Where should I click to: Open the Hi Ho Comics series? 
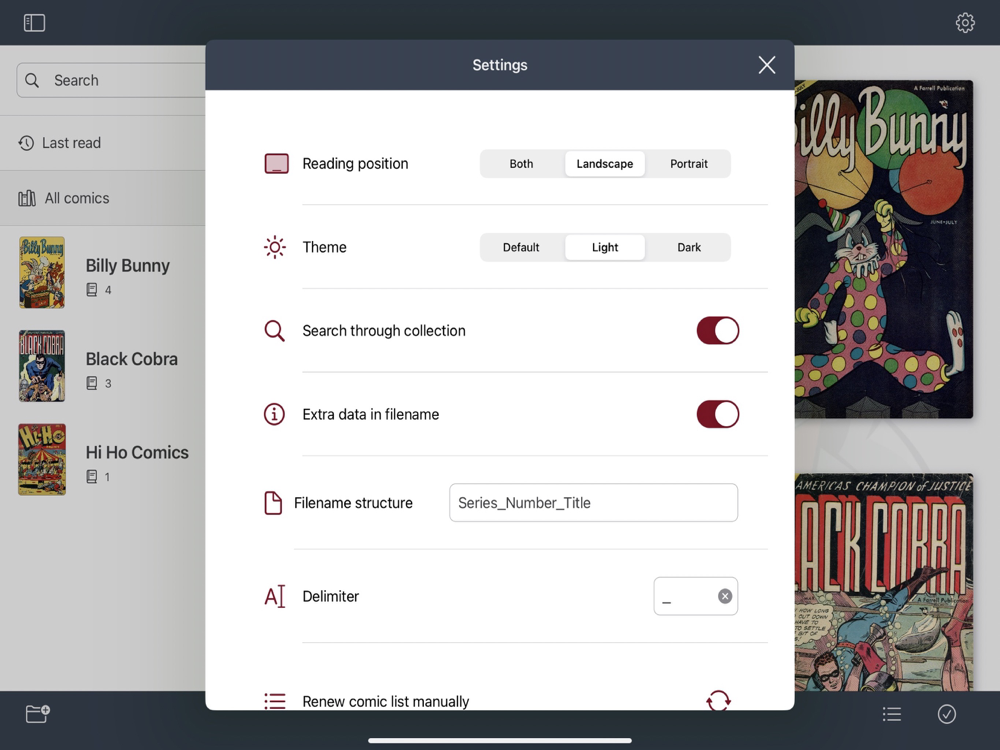pyautogui.click(x=103, y=460)
